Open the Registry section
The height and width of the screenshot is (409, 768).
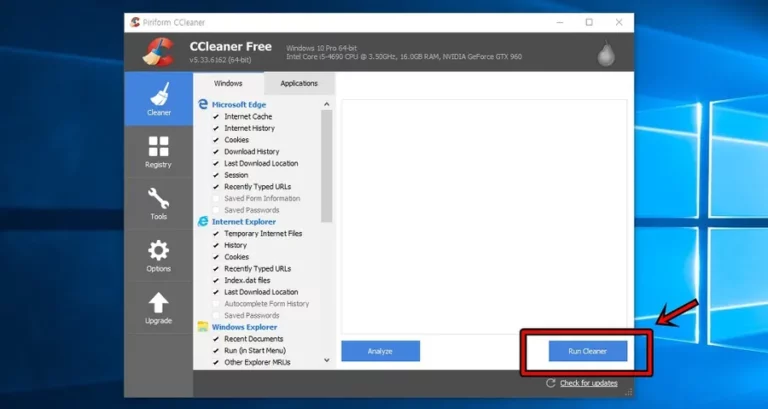tap(158, 152)
